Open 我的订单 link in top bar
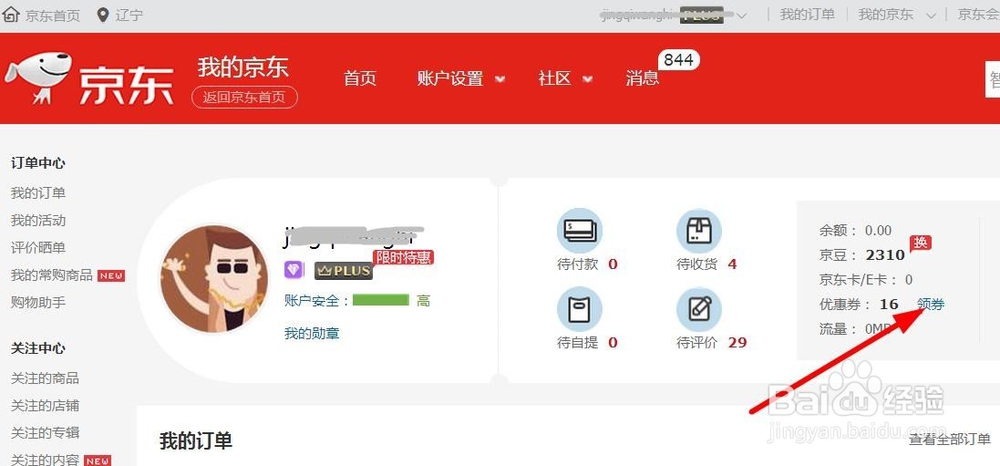This screenshot has height=466, width=1000. [807, 15]
